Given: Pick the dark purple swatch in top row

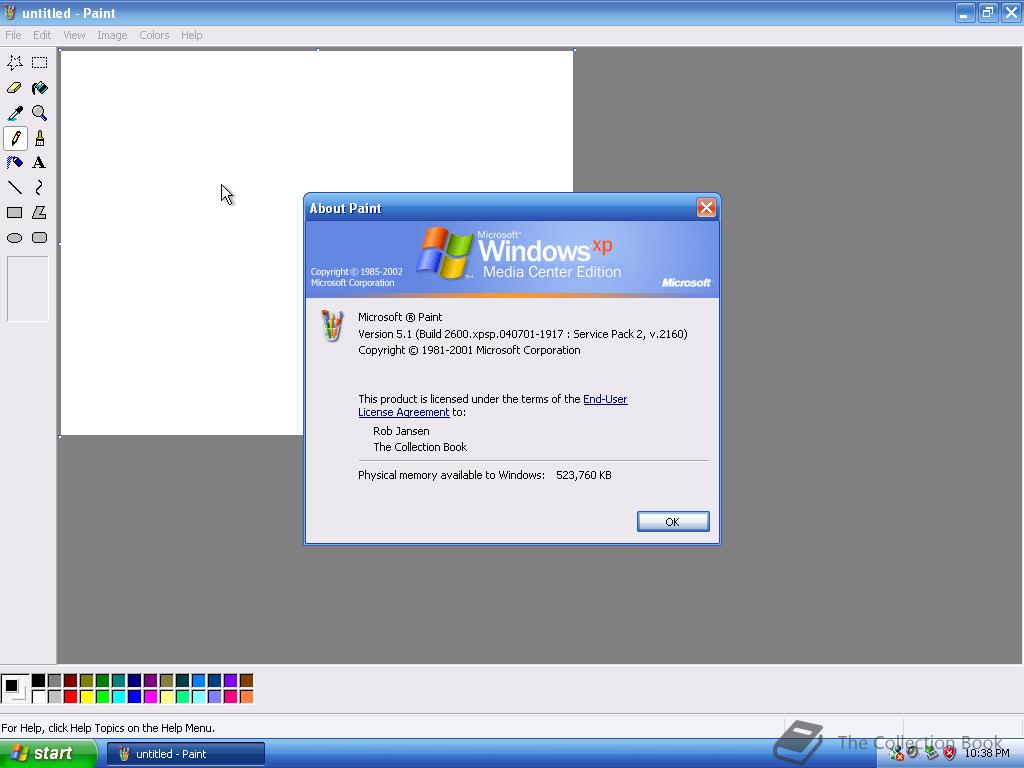Looking at the screenshot, I should click(150, 681).
